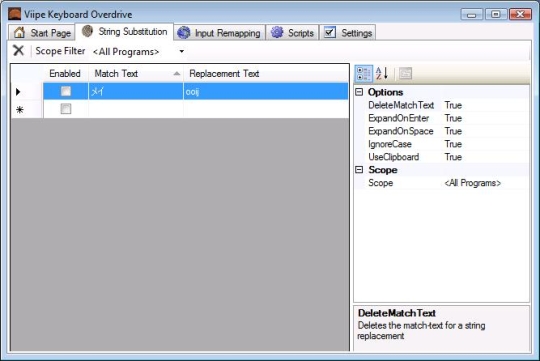
Task: Toggle Enabled checkbox in the new empty row
Action: point(66,109)
